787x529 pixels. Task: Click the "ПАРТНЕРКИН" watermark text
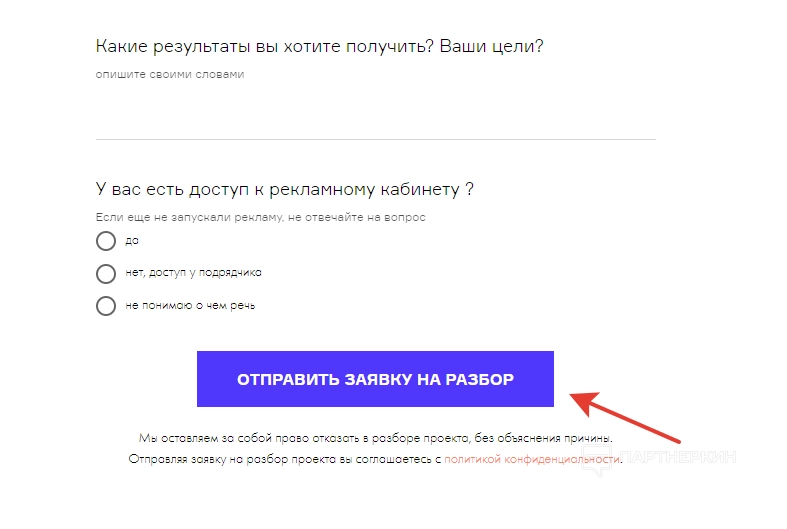pos(680,457)
